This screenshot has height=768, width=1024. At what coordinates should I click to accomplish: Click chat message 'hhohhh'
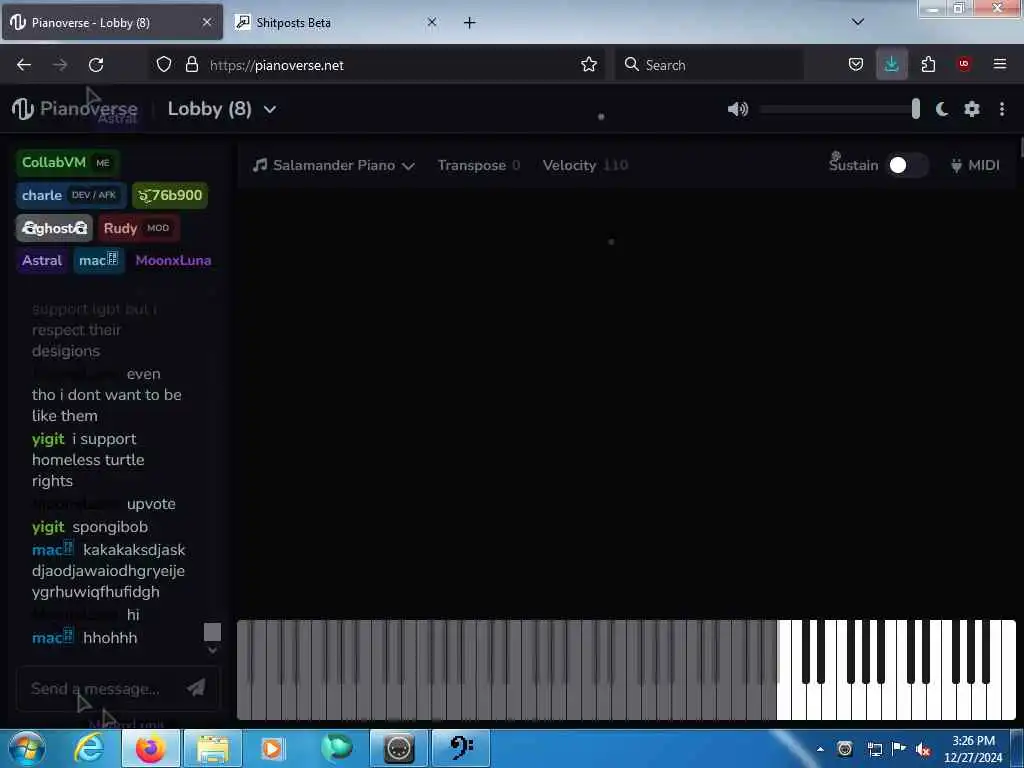110,638
